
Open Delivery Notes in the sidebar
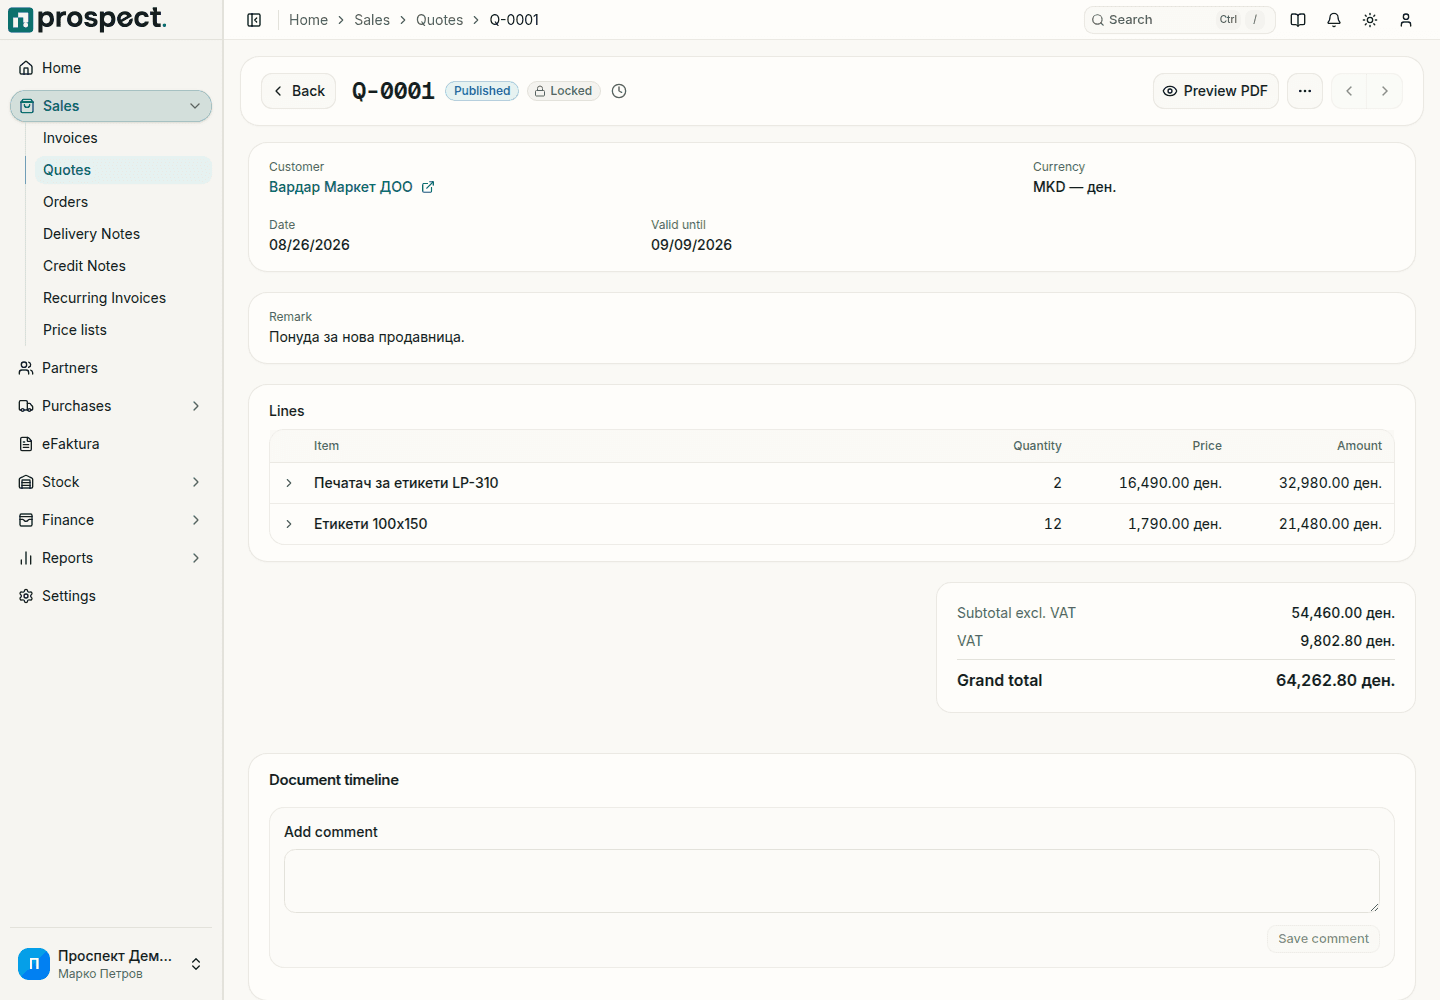coord(123,234)
